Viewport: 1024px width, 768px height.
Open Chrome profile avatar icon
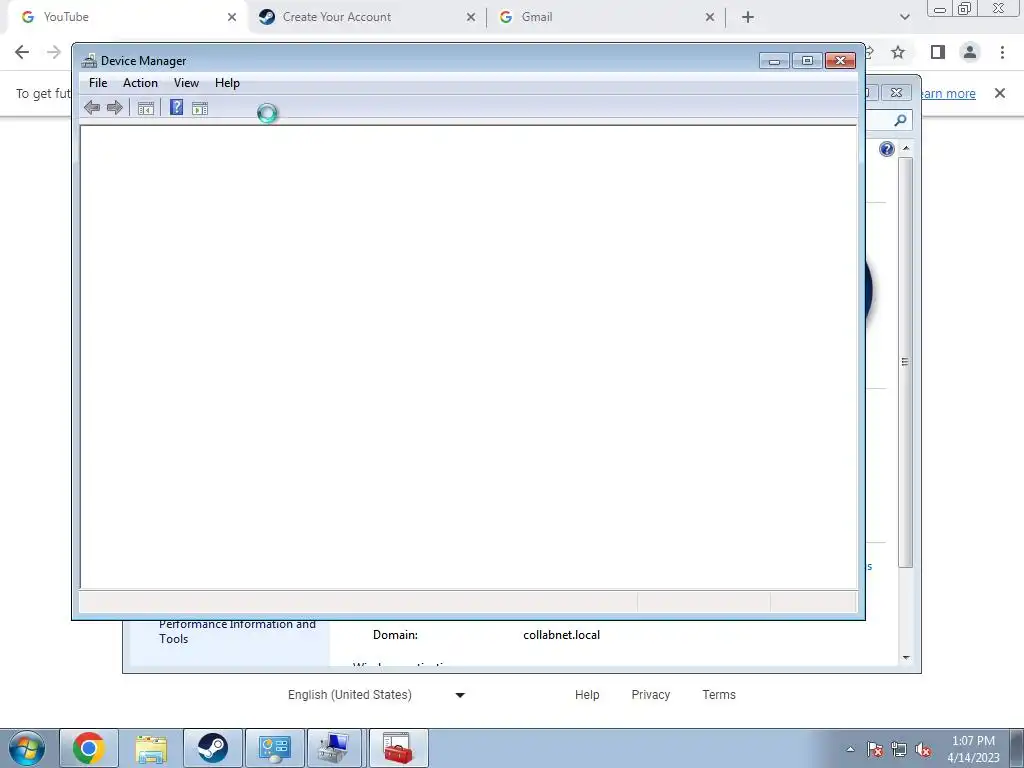(970, 52)
